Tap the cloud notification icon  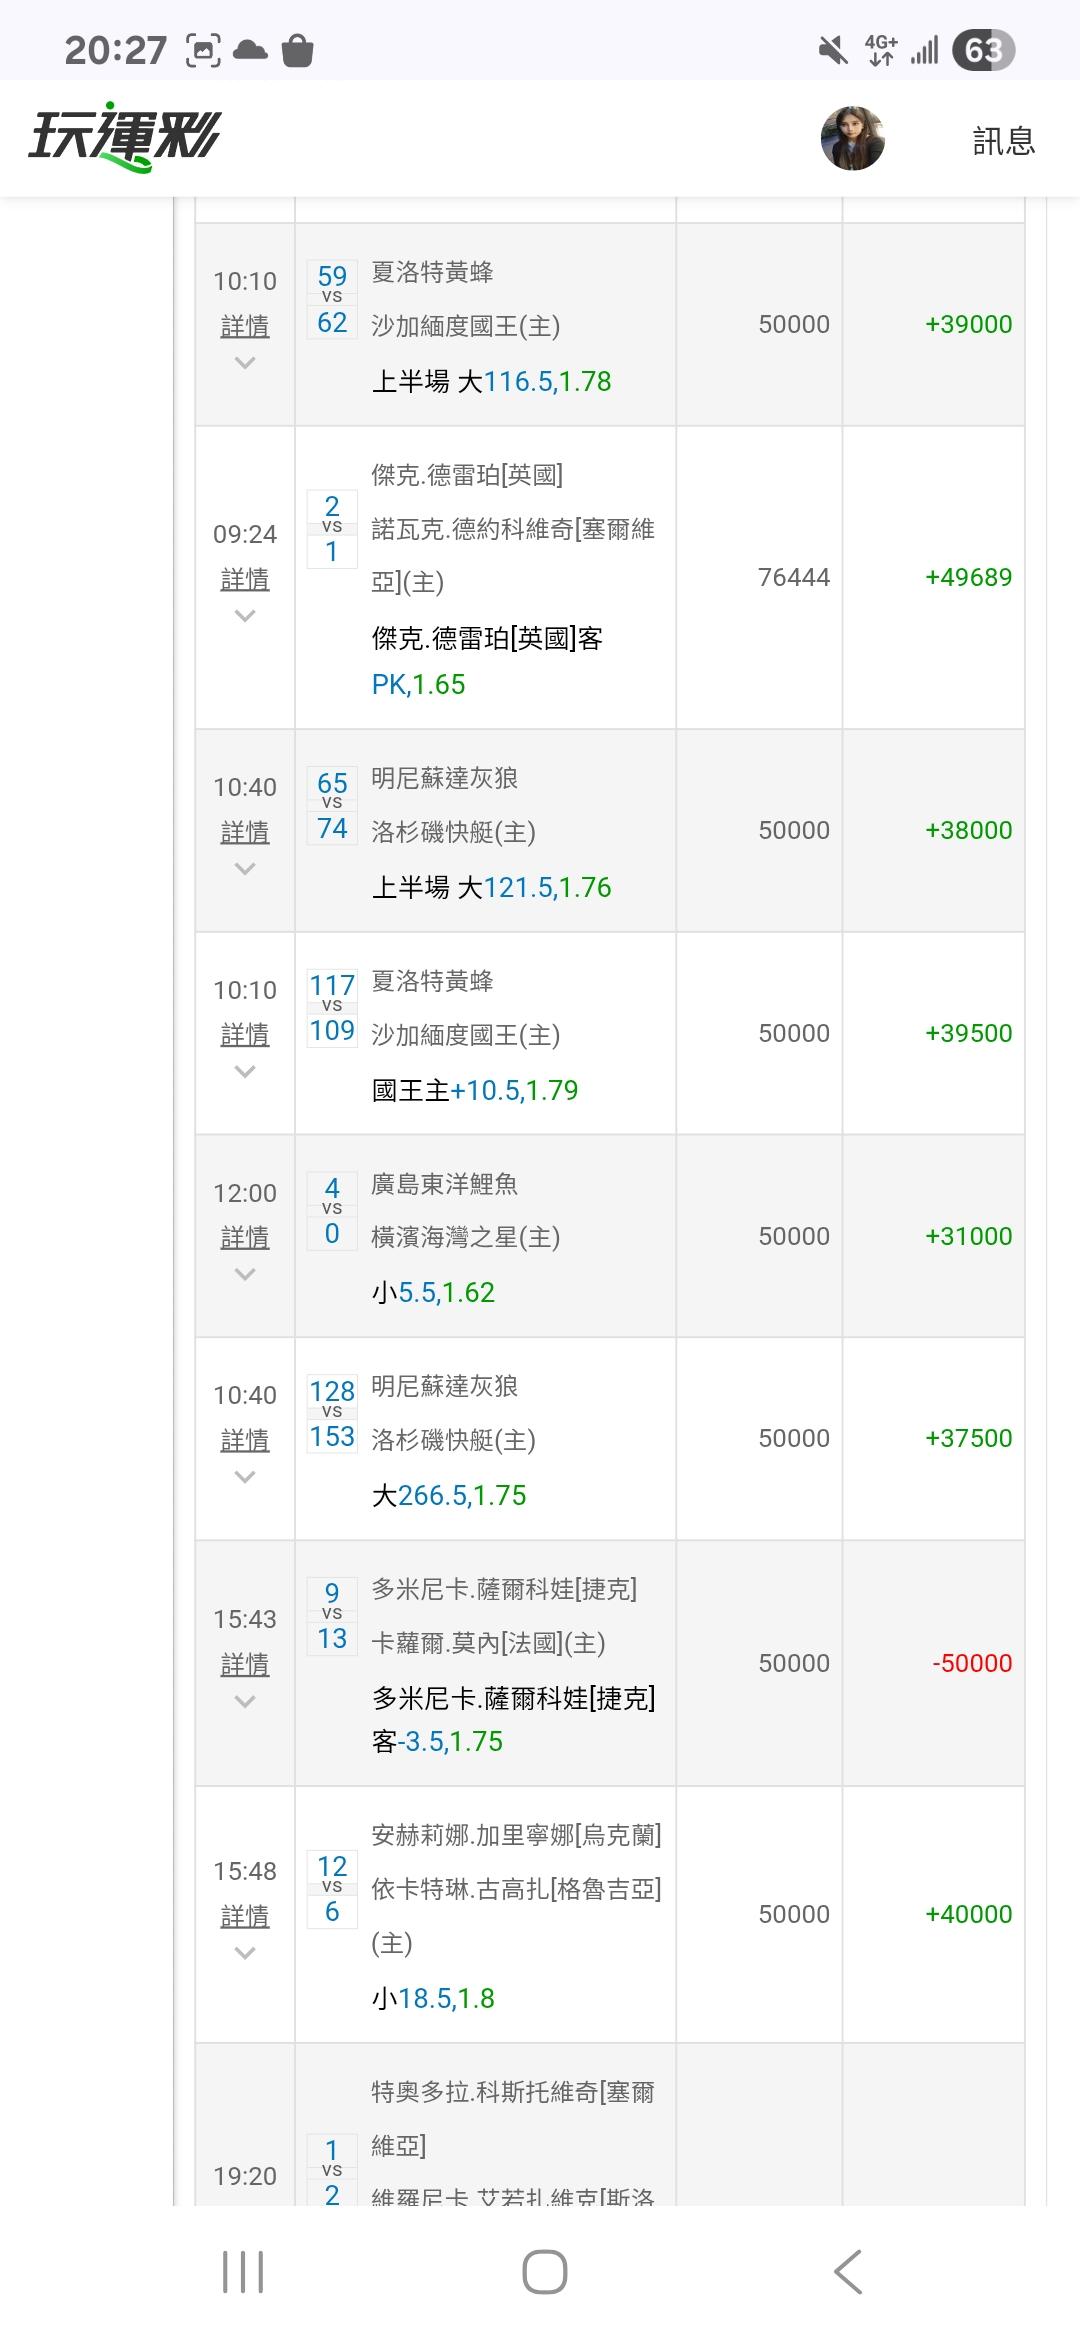250,49
